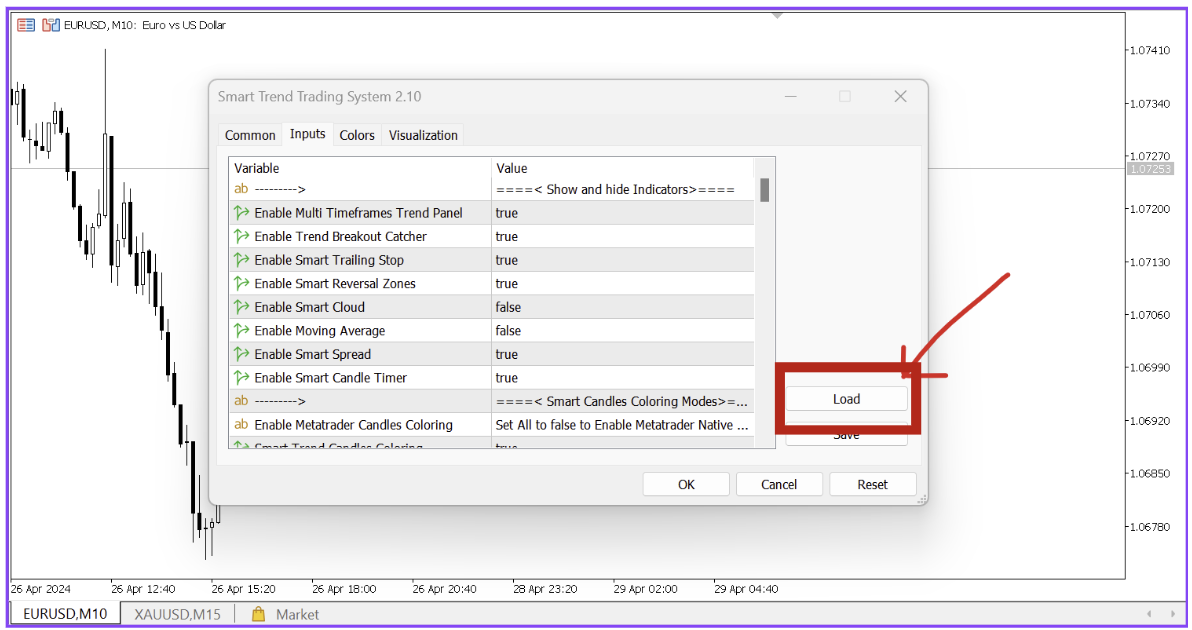The width and height of the screenshot is (1192, 630).
Task: Open the Visualization tab
Action: coord(423,135)
